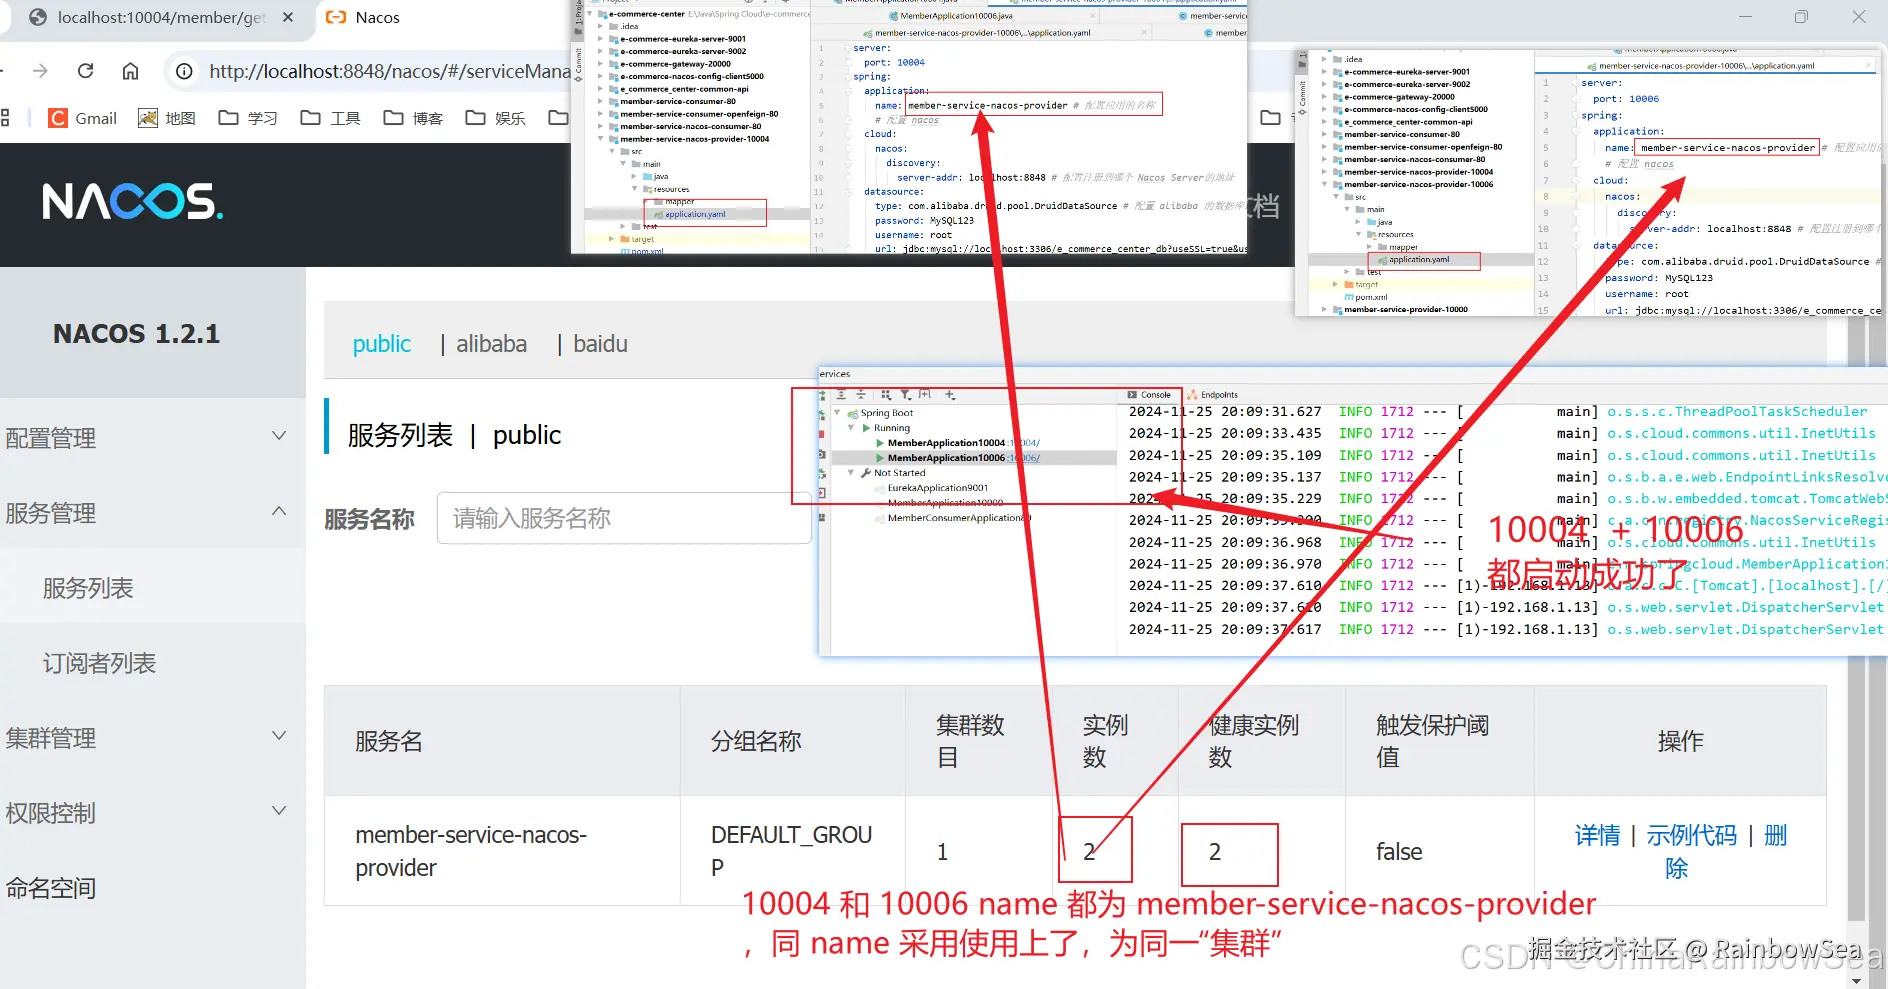Screen dimensions: 1888x989
Task: Open the 地图 bookmark
Action: tap(166, 118)
